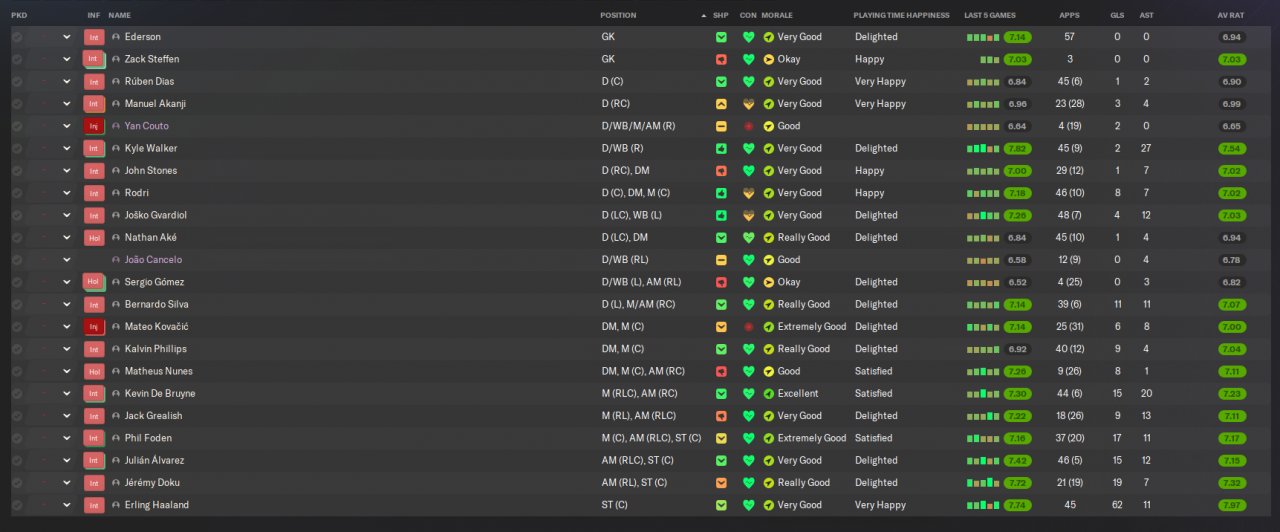
Task: Toggle the picked checkmark for Bernardo Silva
Action: (17, 304)
